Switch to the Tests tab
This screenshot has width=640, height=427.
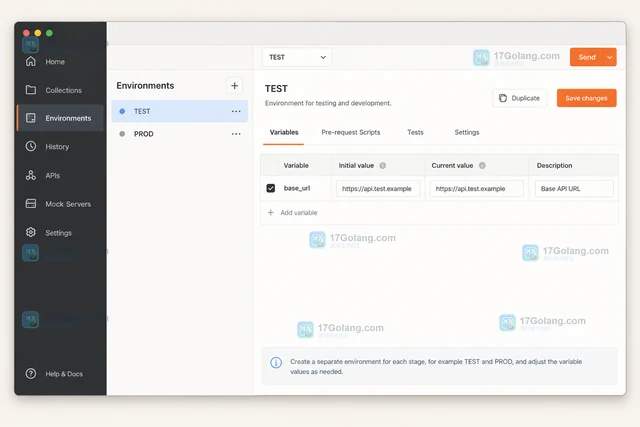click(x=415, y=132)
